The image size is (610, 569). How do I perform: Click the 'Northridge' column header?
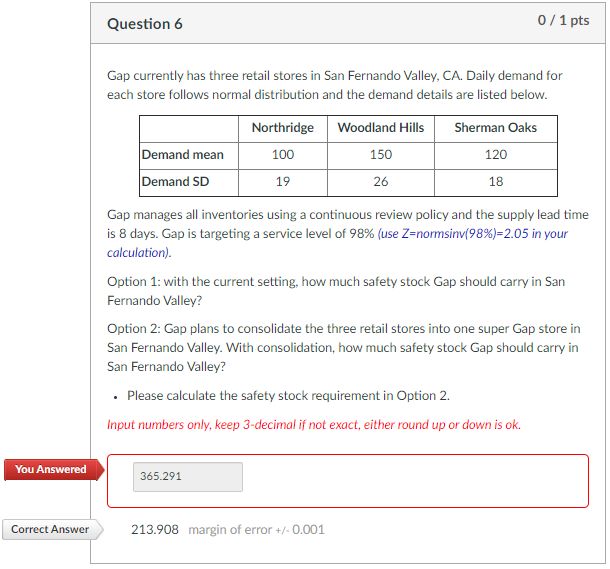283,128
